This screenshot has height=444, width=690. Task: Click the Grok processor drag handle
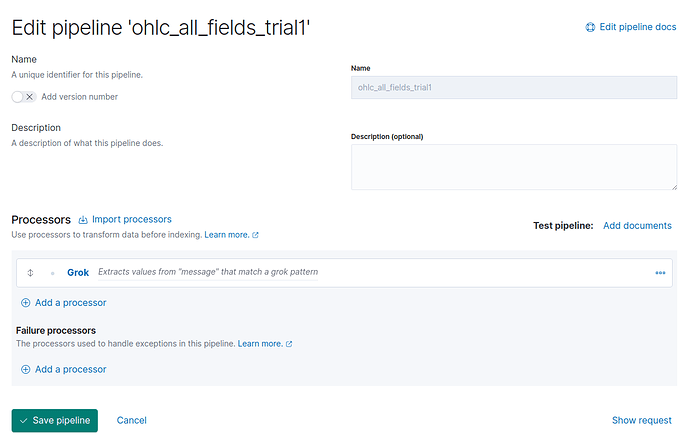(x=31, y=273)
